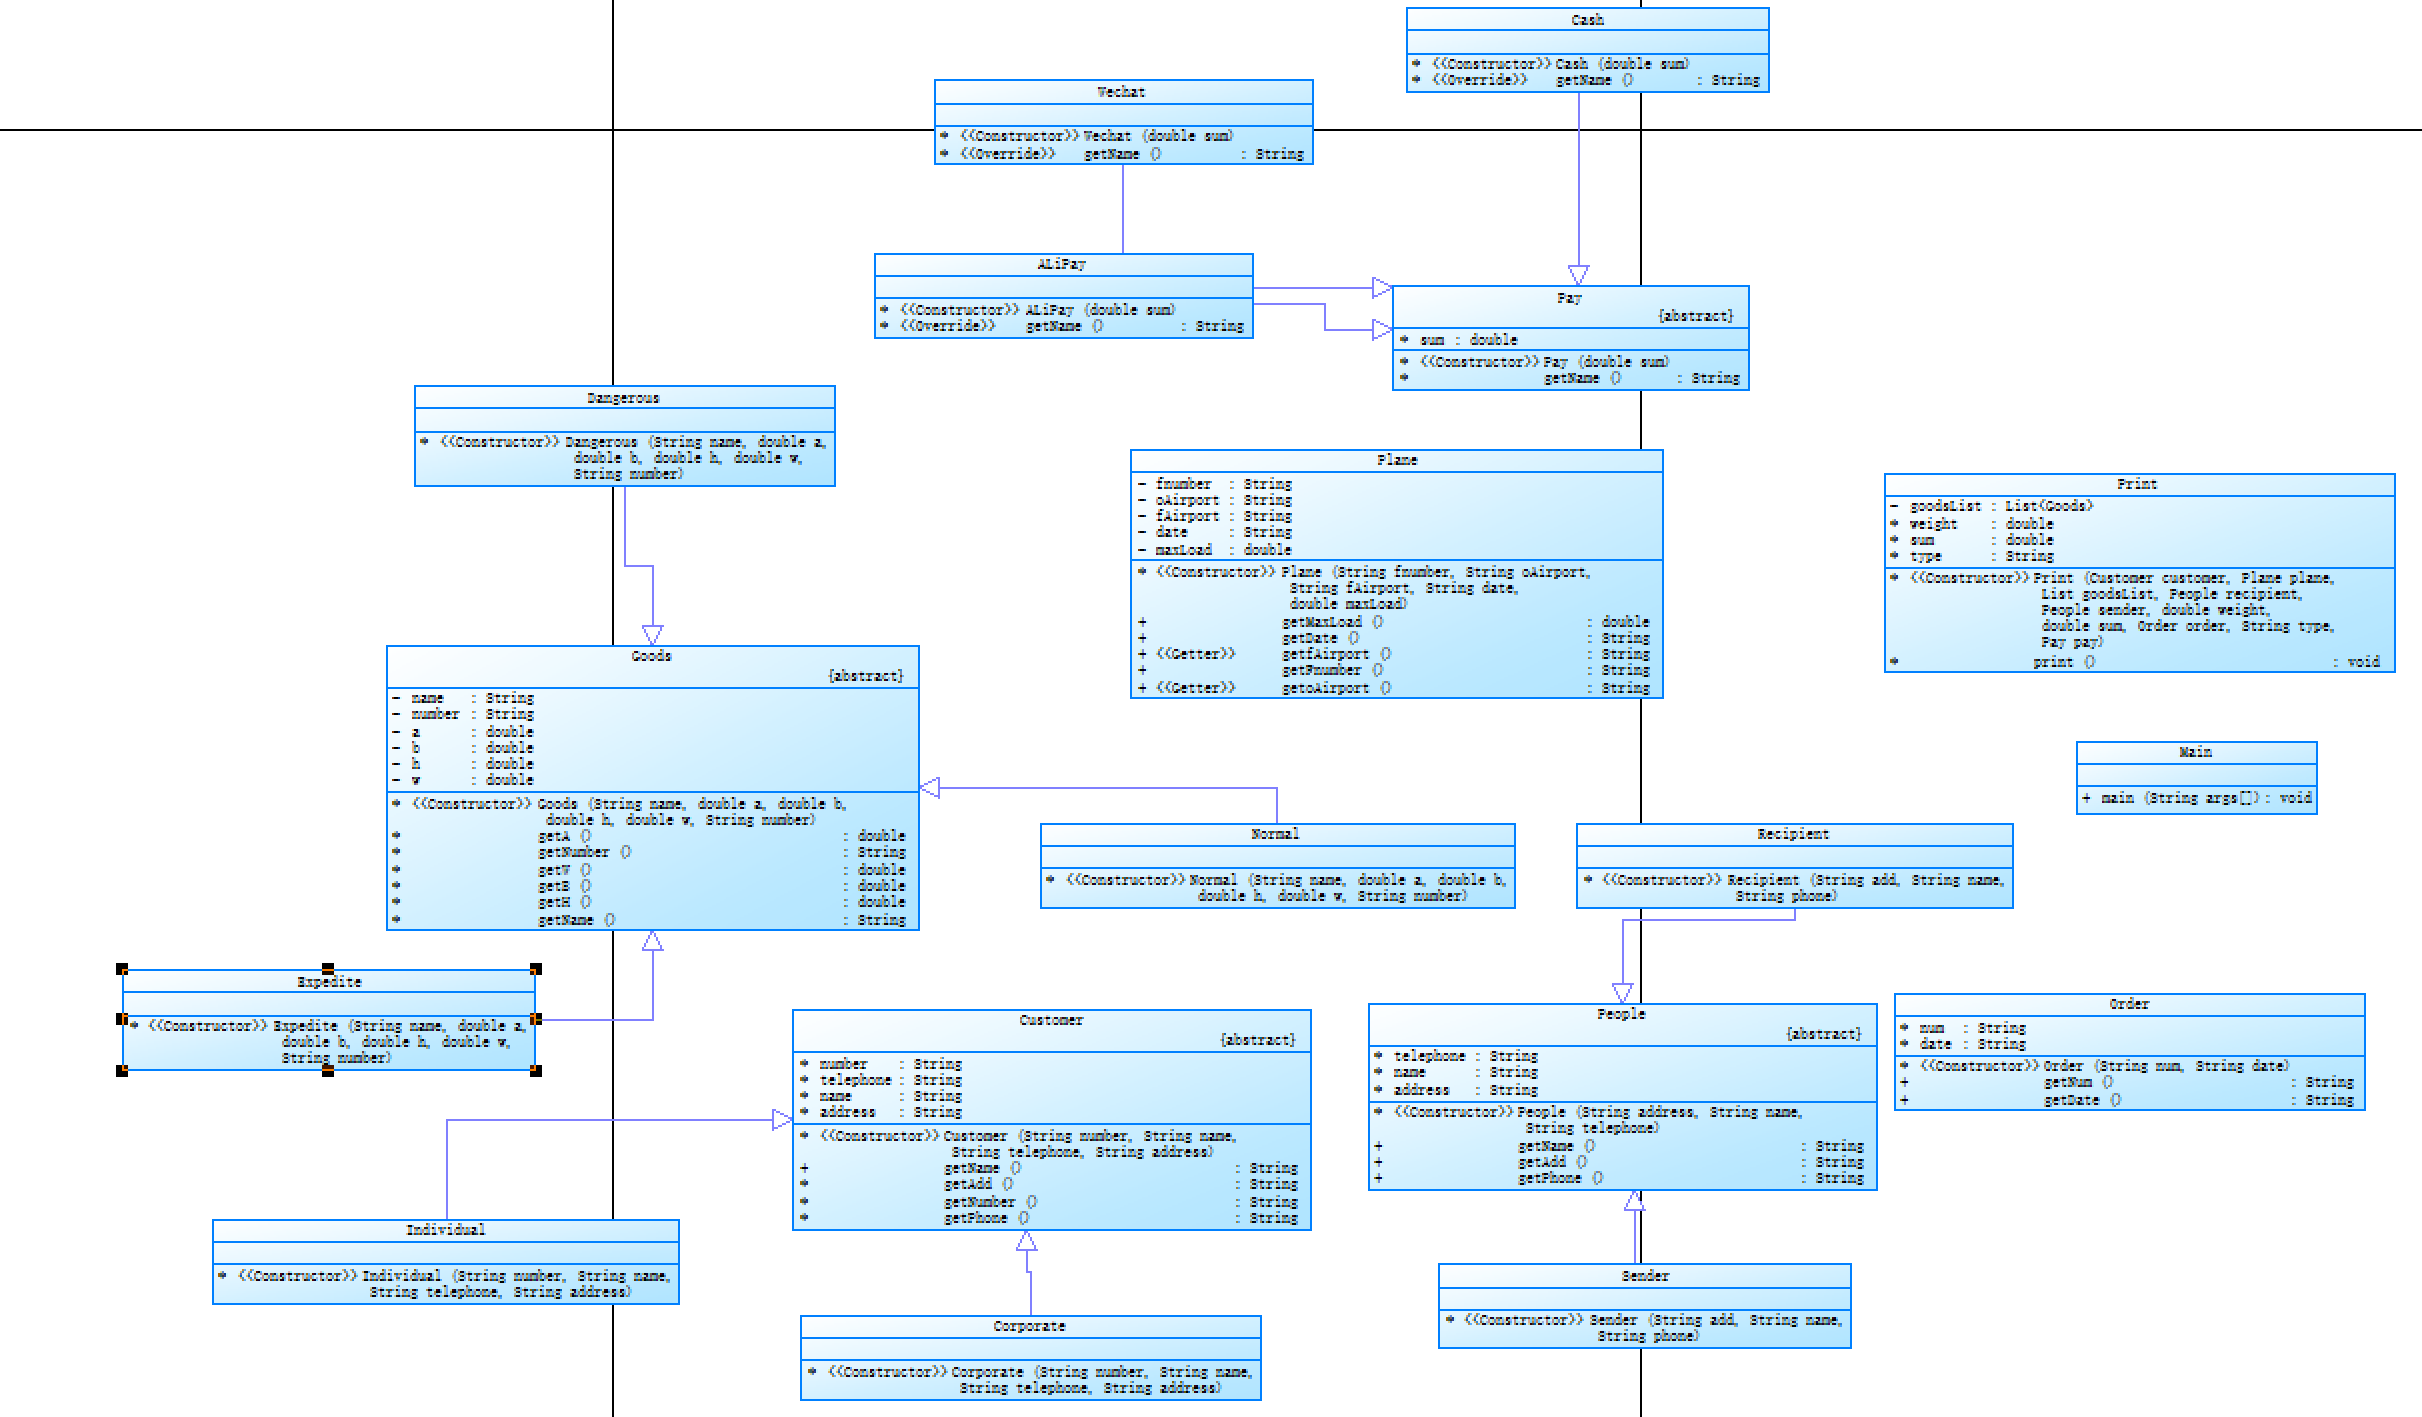Image resolution: width=2422 pixels, height=1417 pixels.
Task: Select the Normal class title
Action: click(x=1275, y=834)
